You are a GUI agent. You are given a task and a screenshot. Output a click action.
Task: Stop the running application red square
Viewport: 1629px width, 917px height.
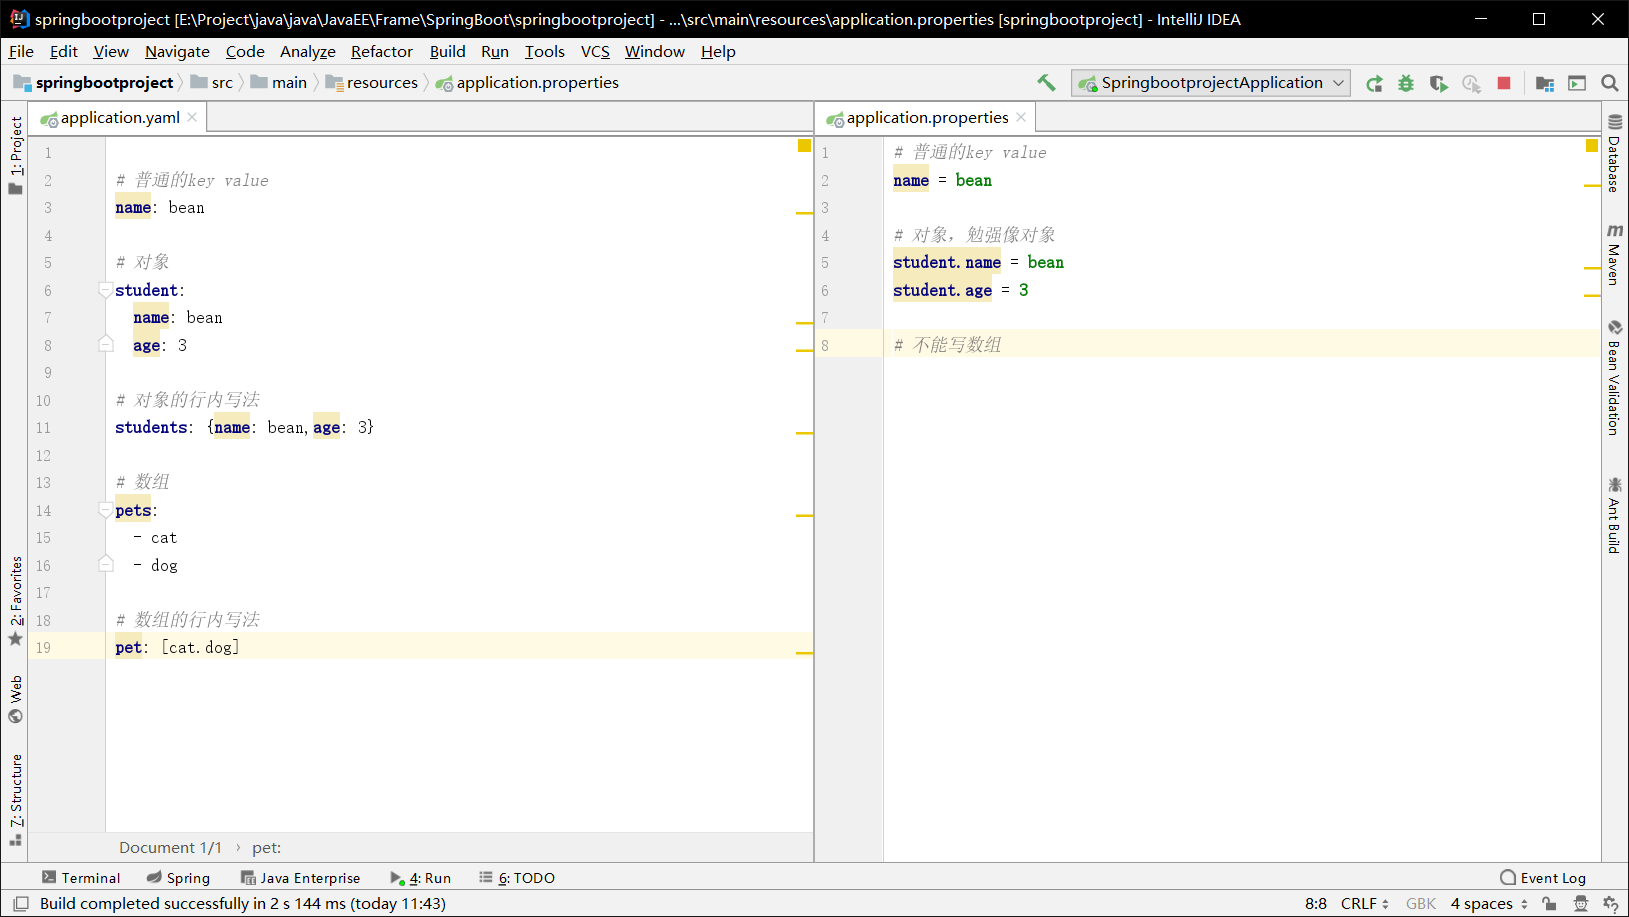tap(1503, 83)
